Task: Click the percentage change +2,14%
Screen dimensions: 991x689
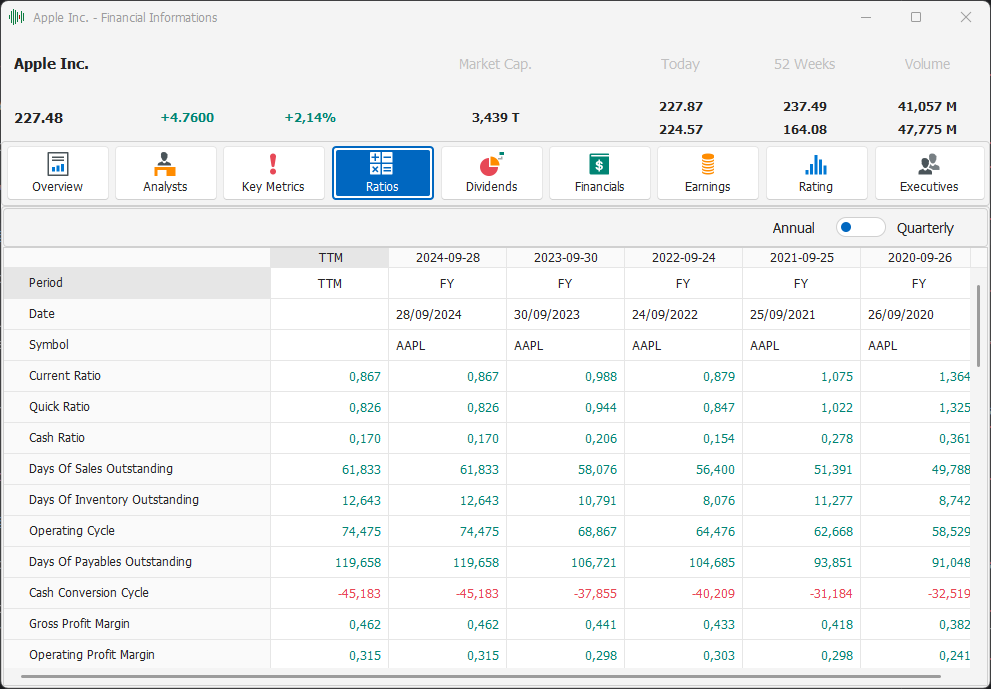Action: coord(310,118)
